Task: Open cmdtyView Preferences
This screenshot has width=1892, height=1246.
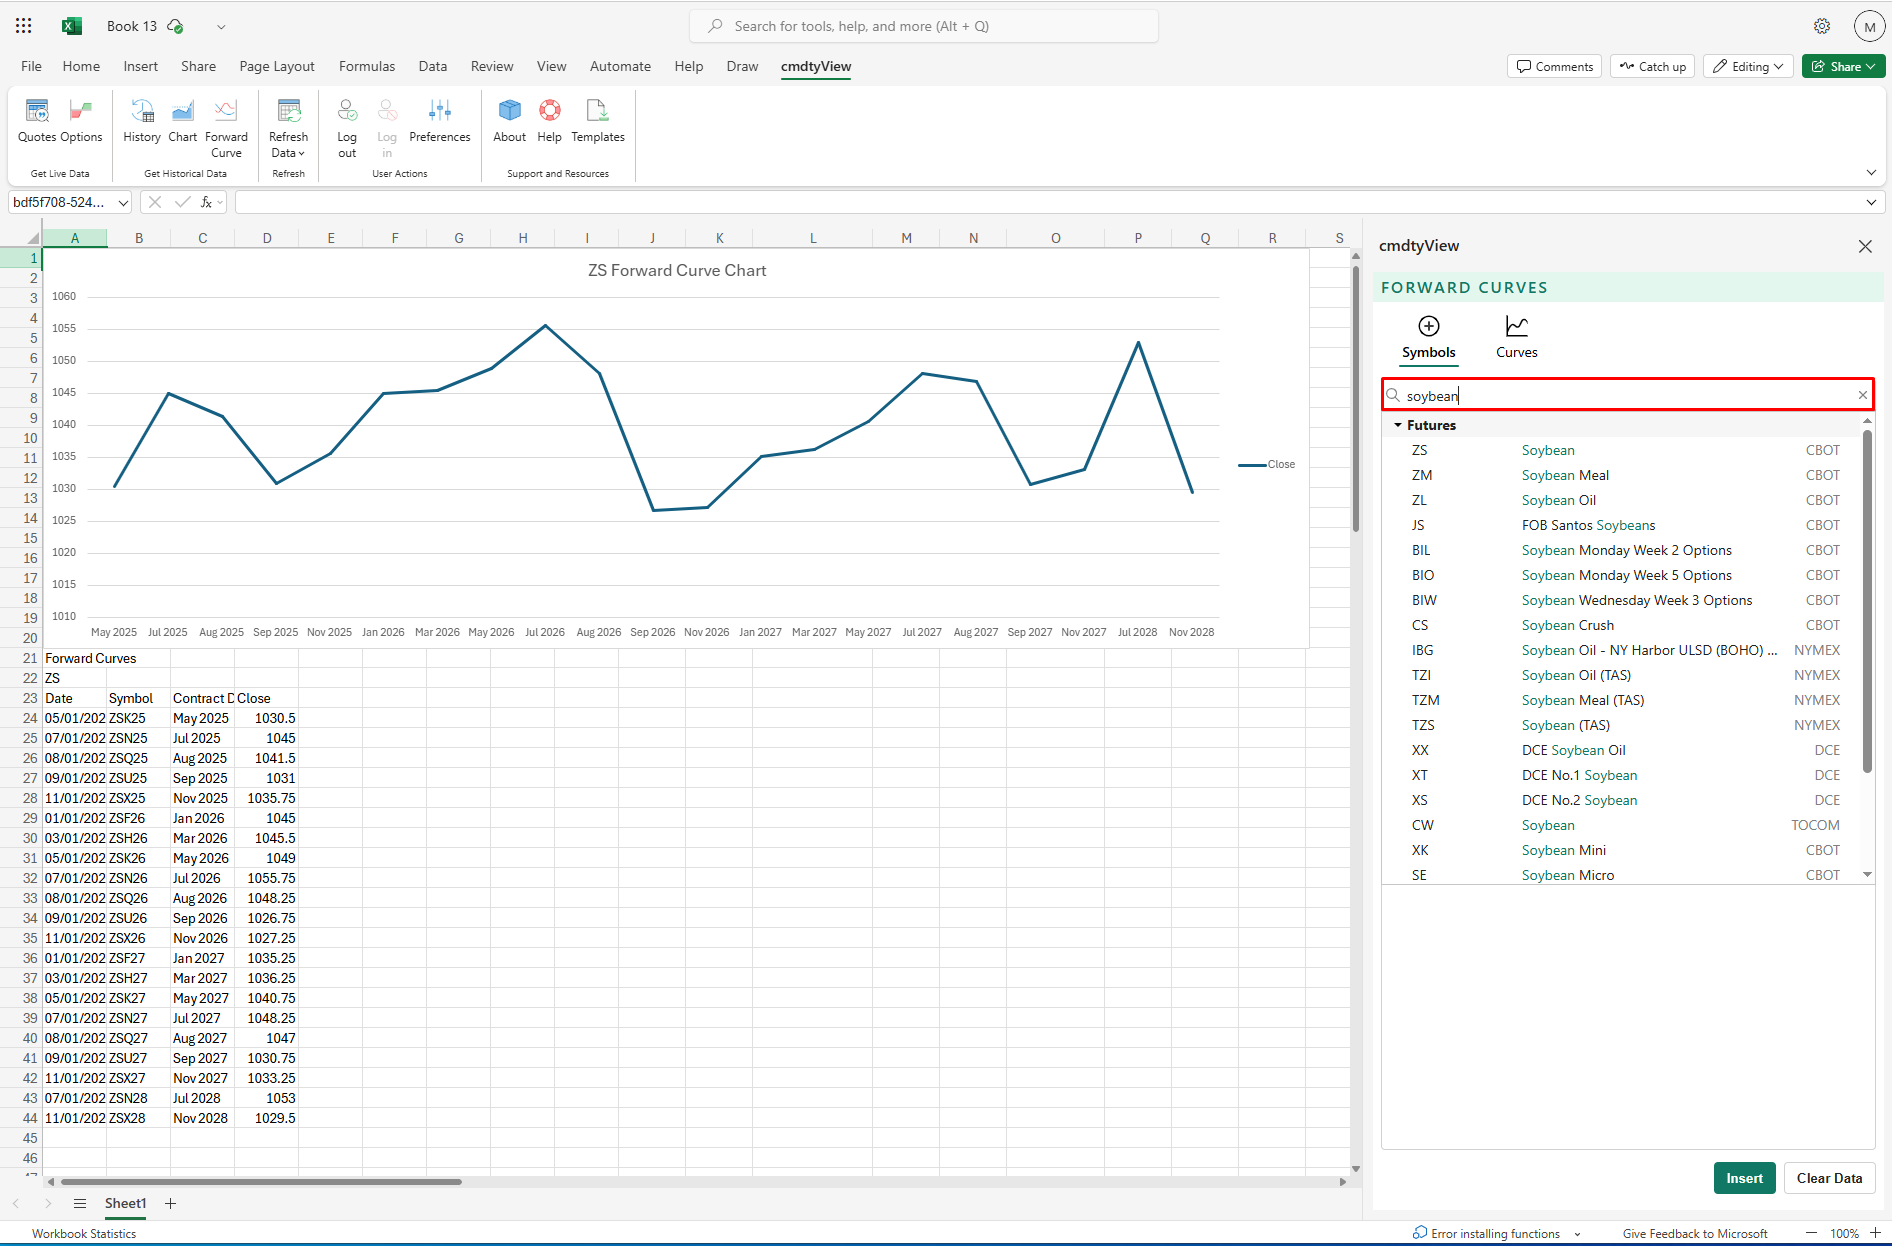Action: click(440, 120)
